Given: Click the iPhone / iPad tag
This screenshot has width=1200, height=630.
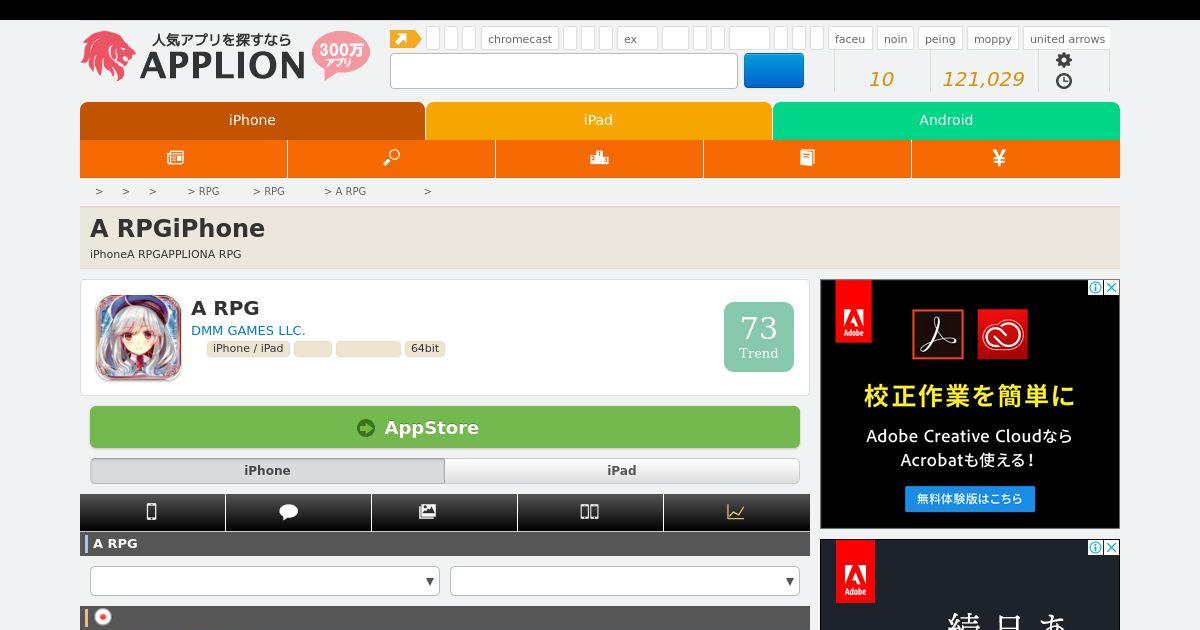Looking at the screenshot, I should (248, 349).
